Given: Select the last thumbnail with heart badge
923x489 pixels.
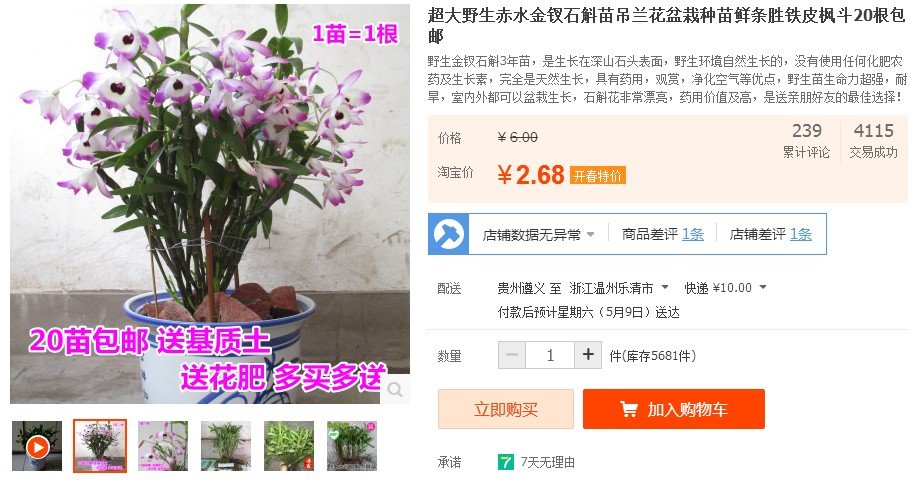Looking at the screenshot, I should point(352,446).
